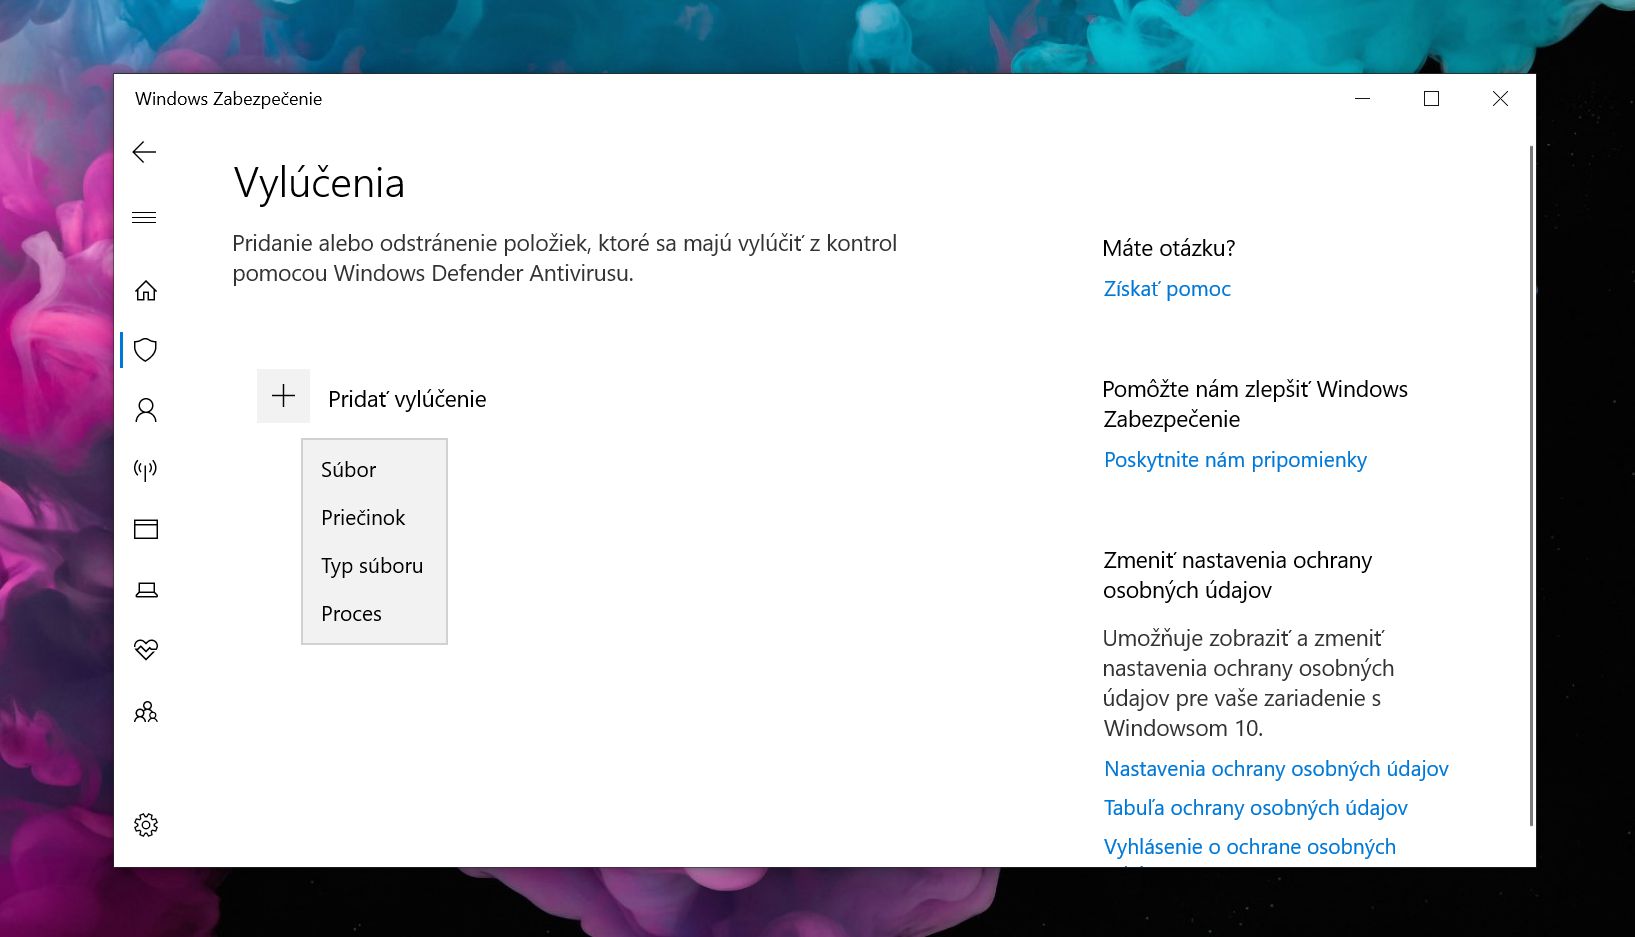Open the hamburger navigation menu

tap(145, 218)
